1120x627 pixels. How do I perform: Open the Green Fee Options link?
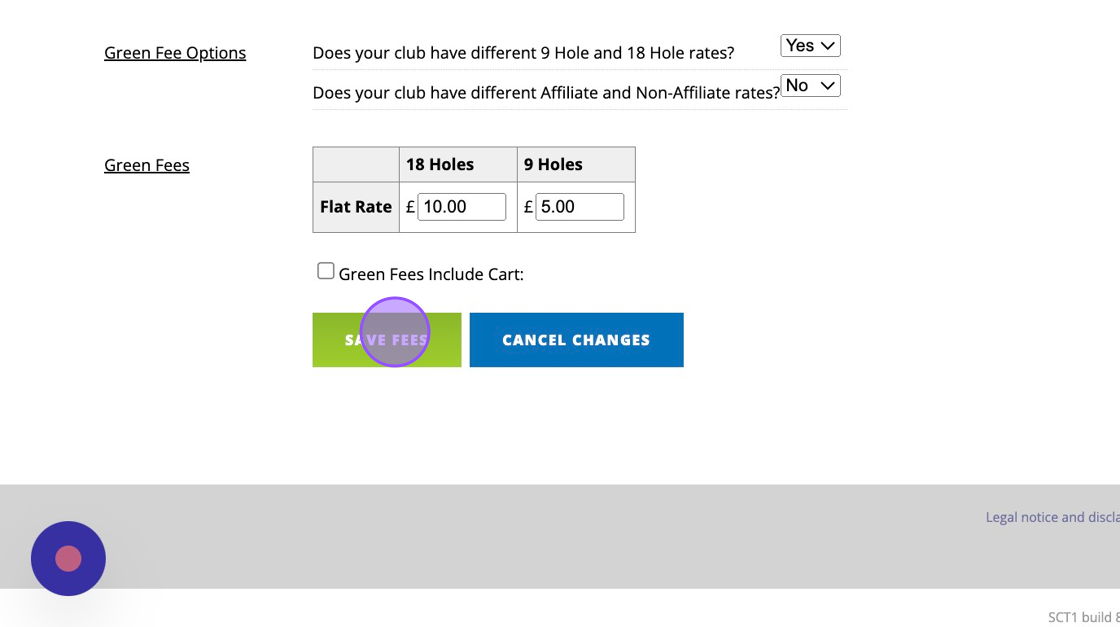pyautogui.click(x=175, y=53)
